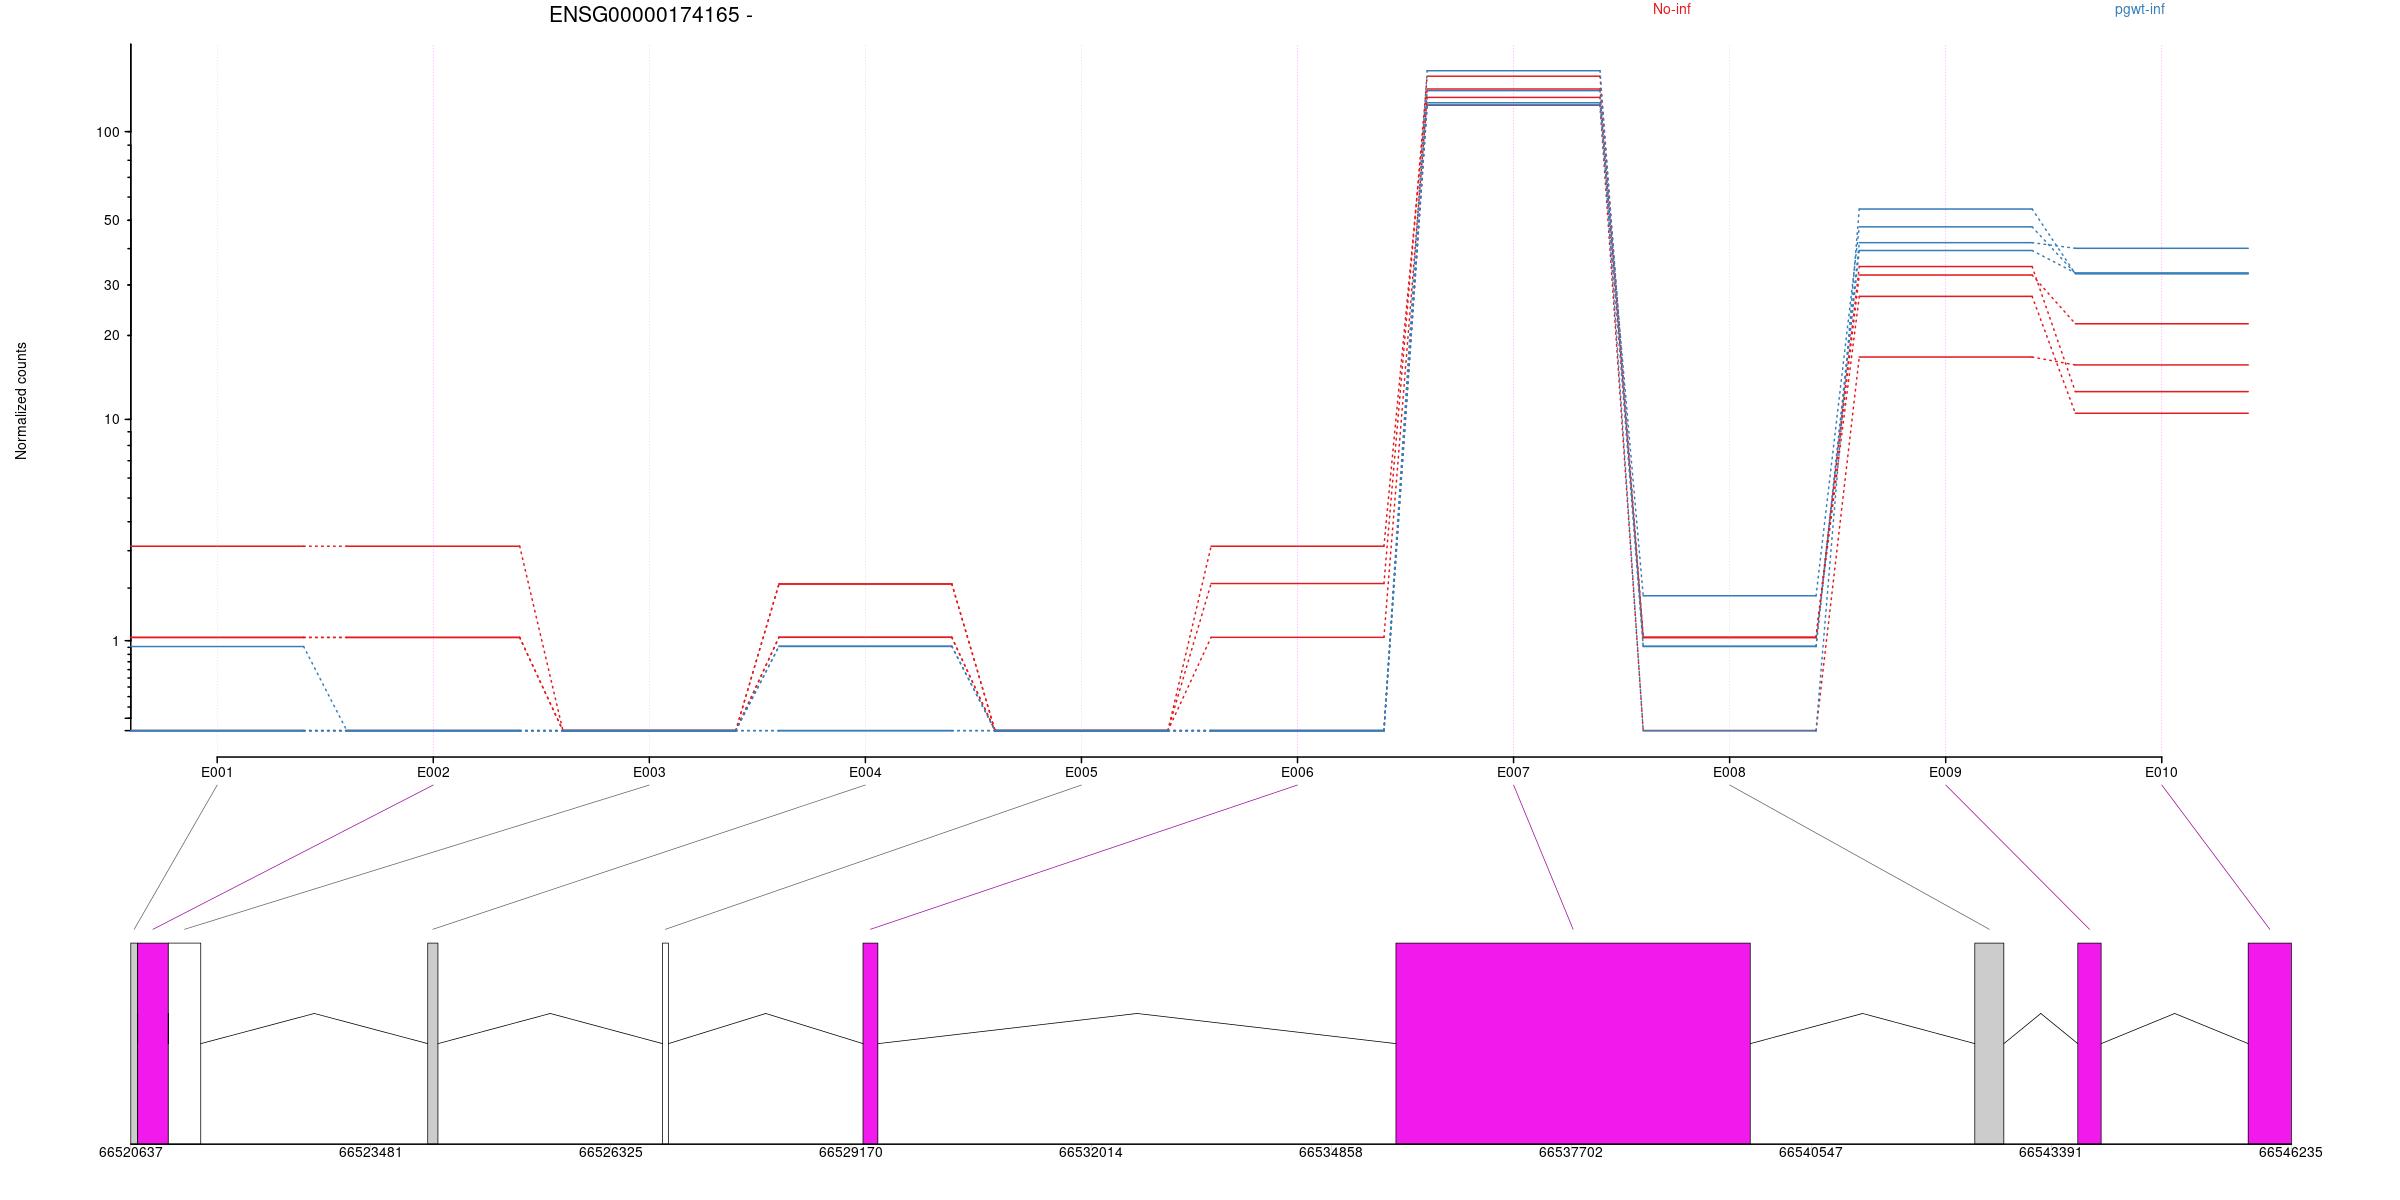This screenshot has height=1200, width=2400.
Task: Click the Normalized counts axis label
Action: point(21,401)
